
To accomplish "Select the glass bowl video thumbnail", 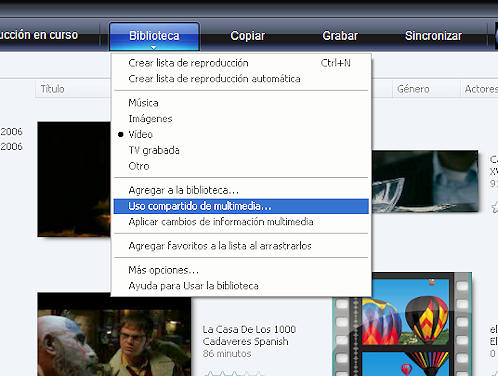I will click(x=425, y=181).
